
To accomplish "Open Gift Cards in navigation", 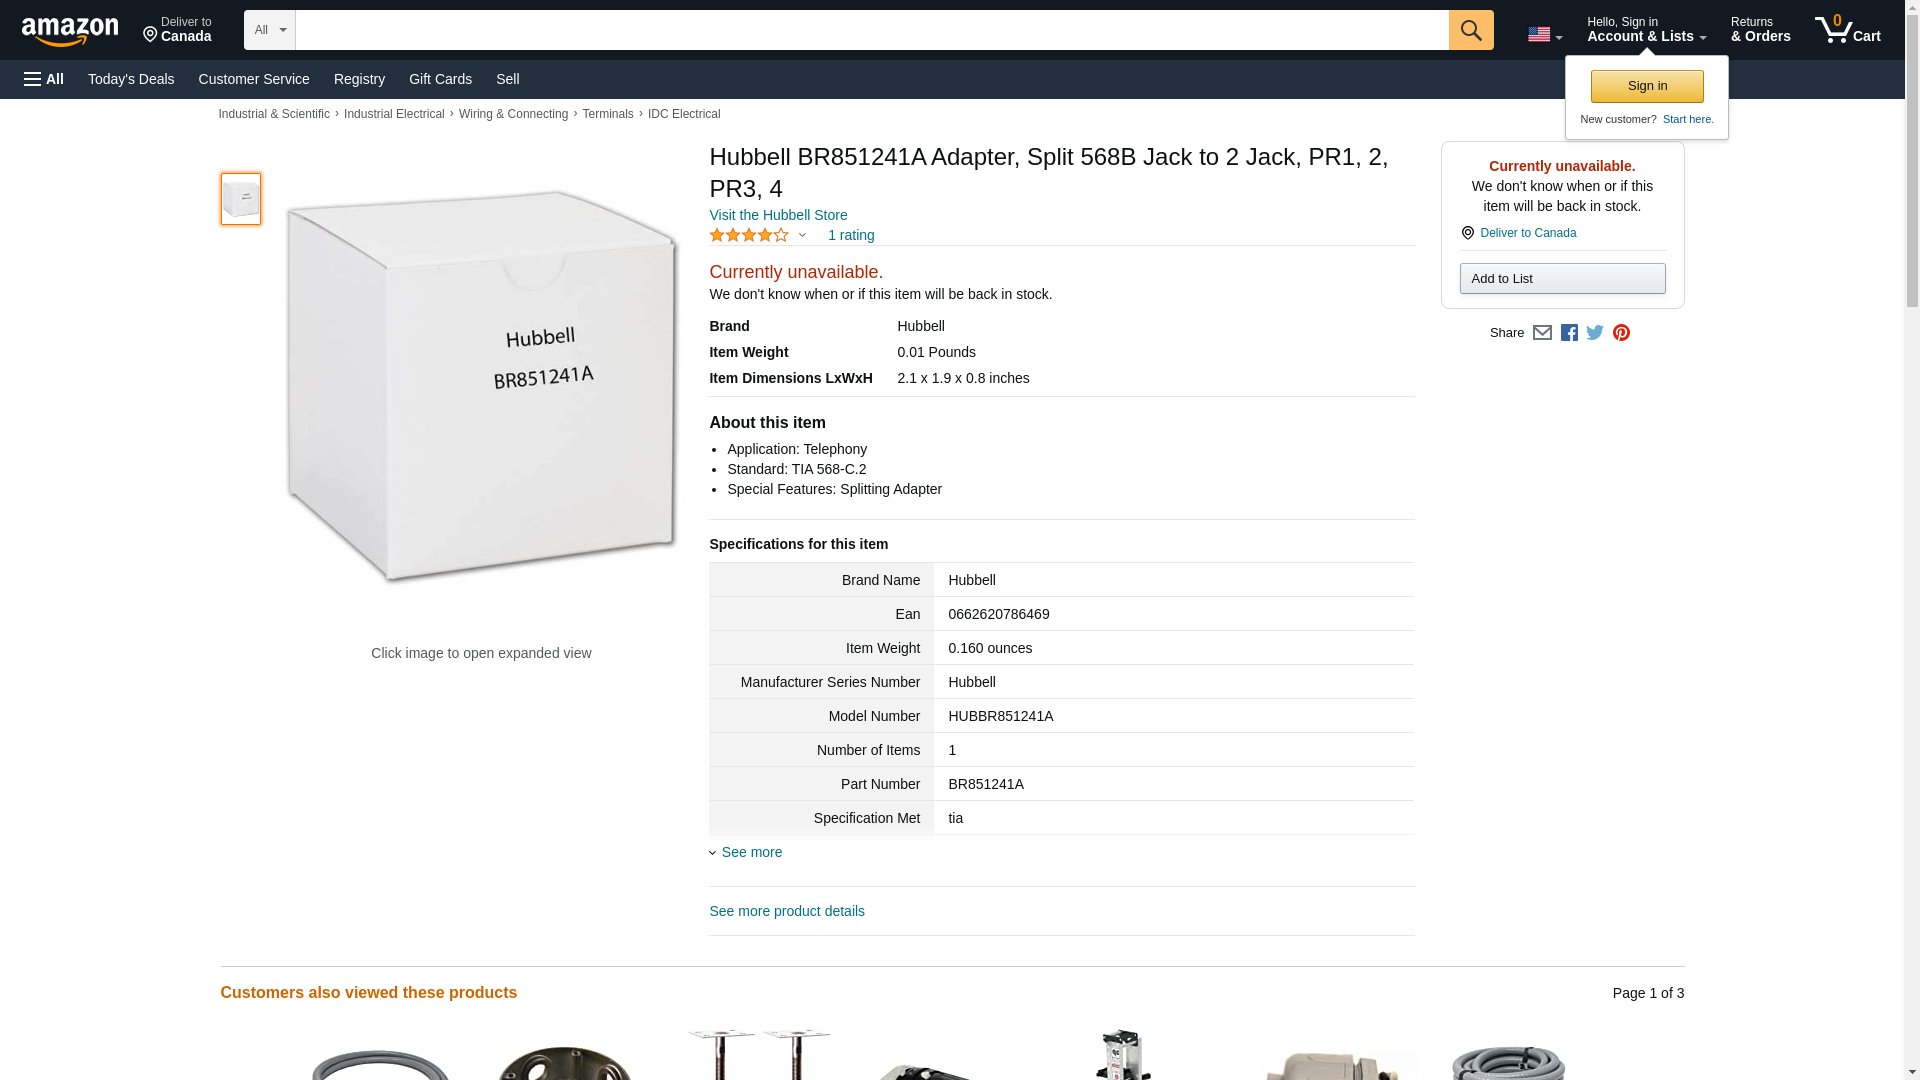I will pyautogui.click(x=440, y=79).
